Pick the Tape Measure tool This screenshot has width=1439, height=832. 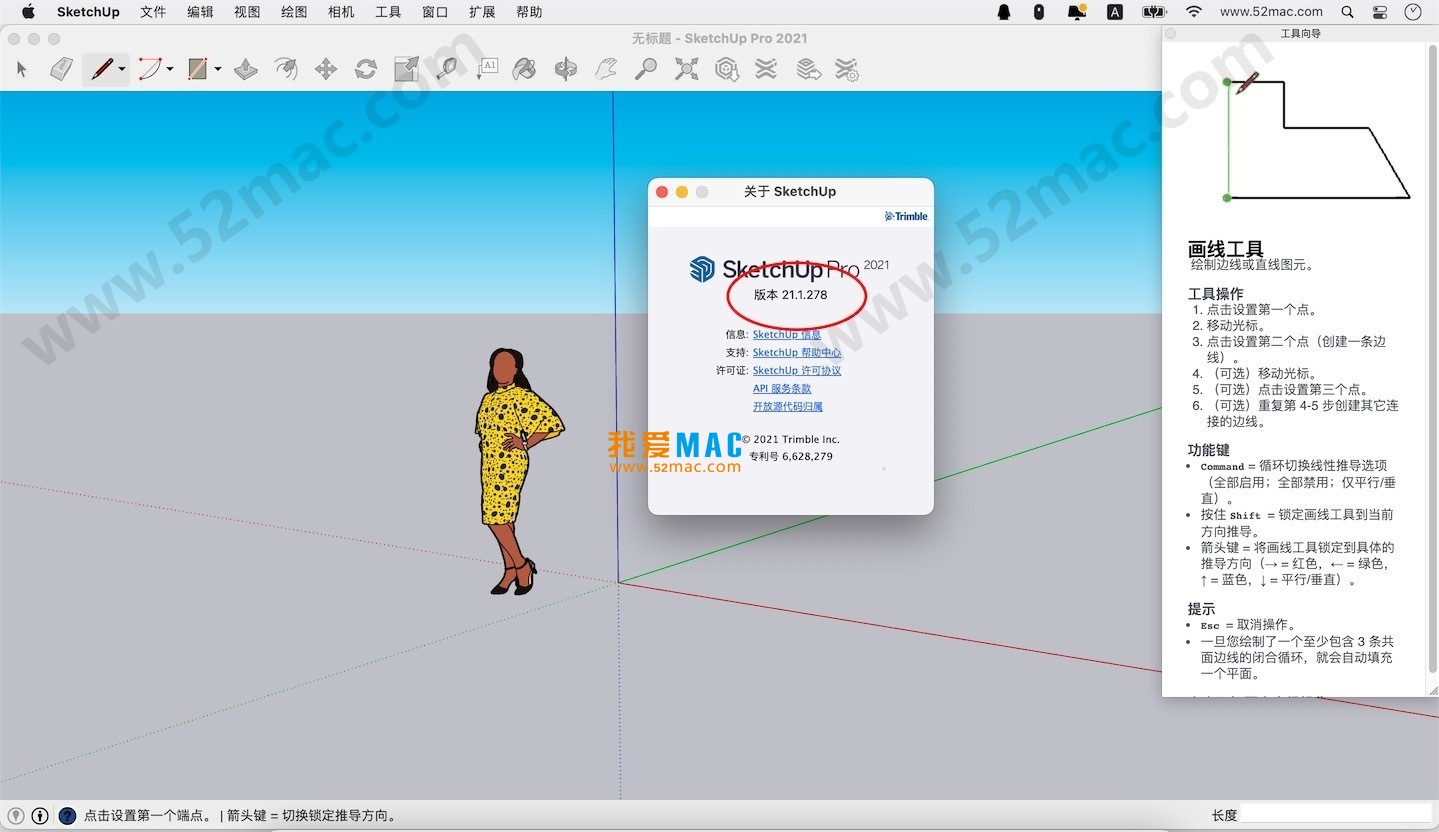[x=446, y=69]
